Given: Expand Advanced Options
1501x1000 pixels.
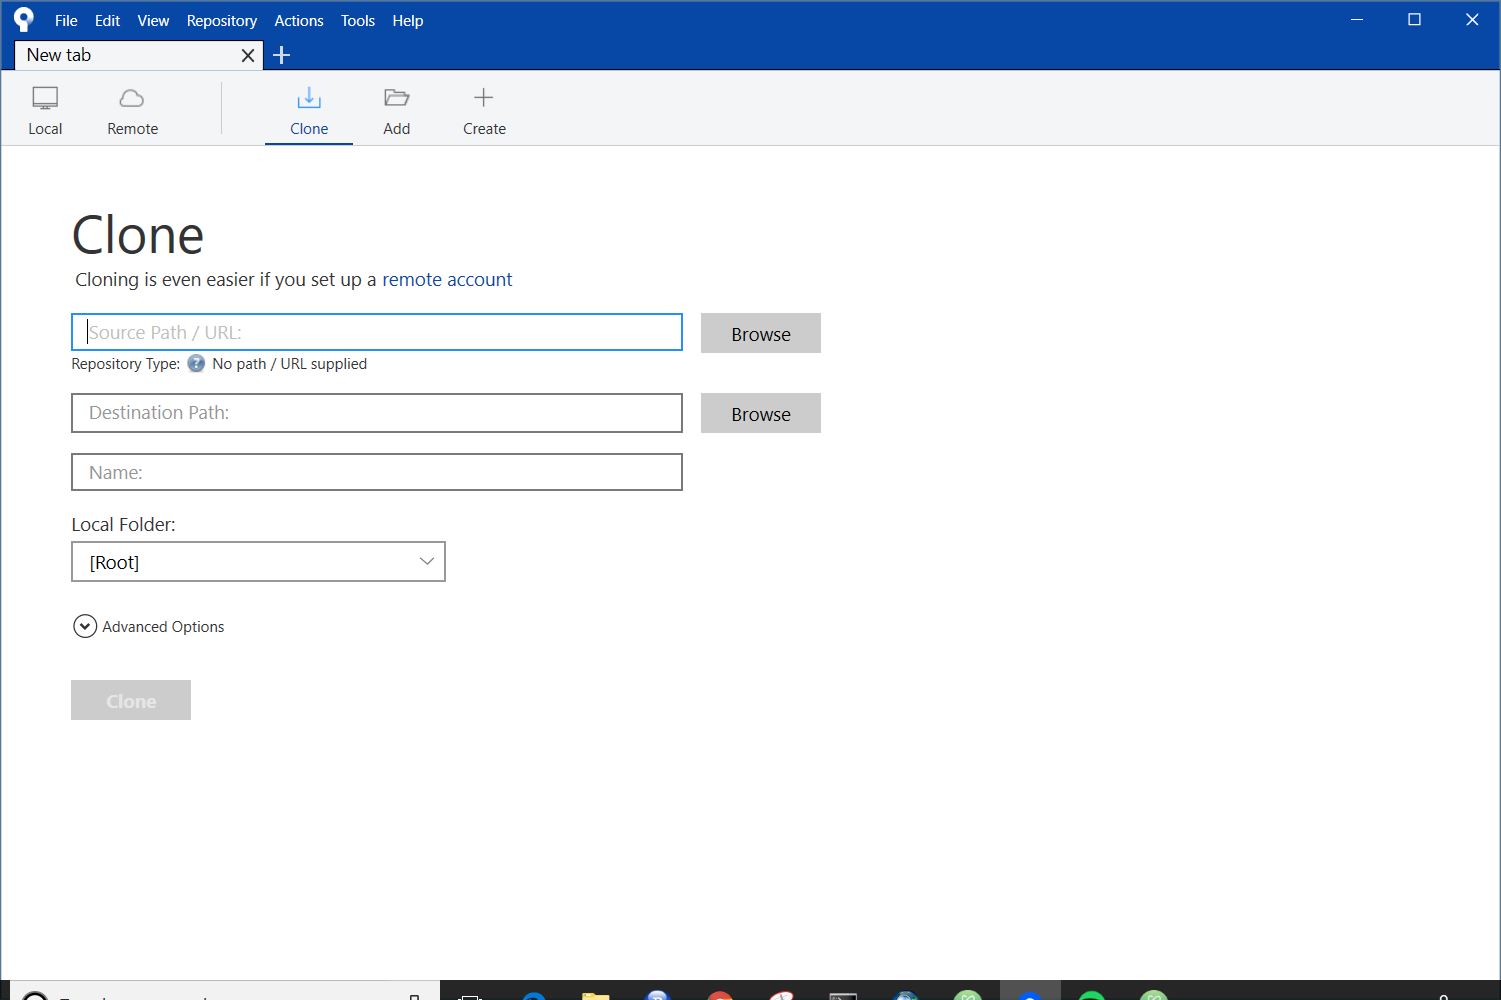Looking at the screenshot, I should tap(148, 626).
